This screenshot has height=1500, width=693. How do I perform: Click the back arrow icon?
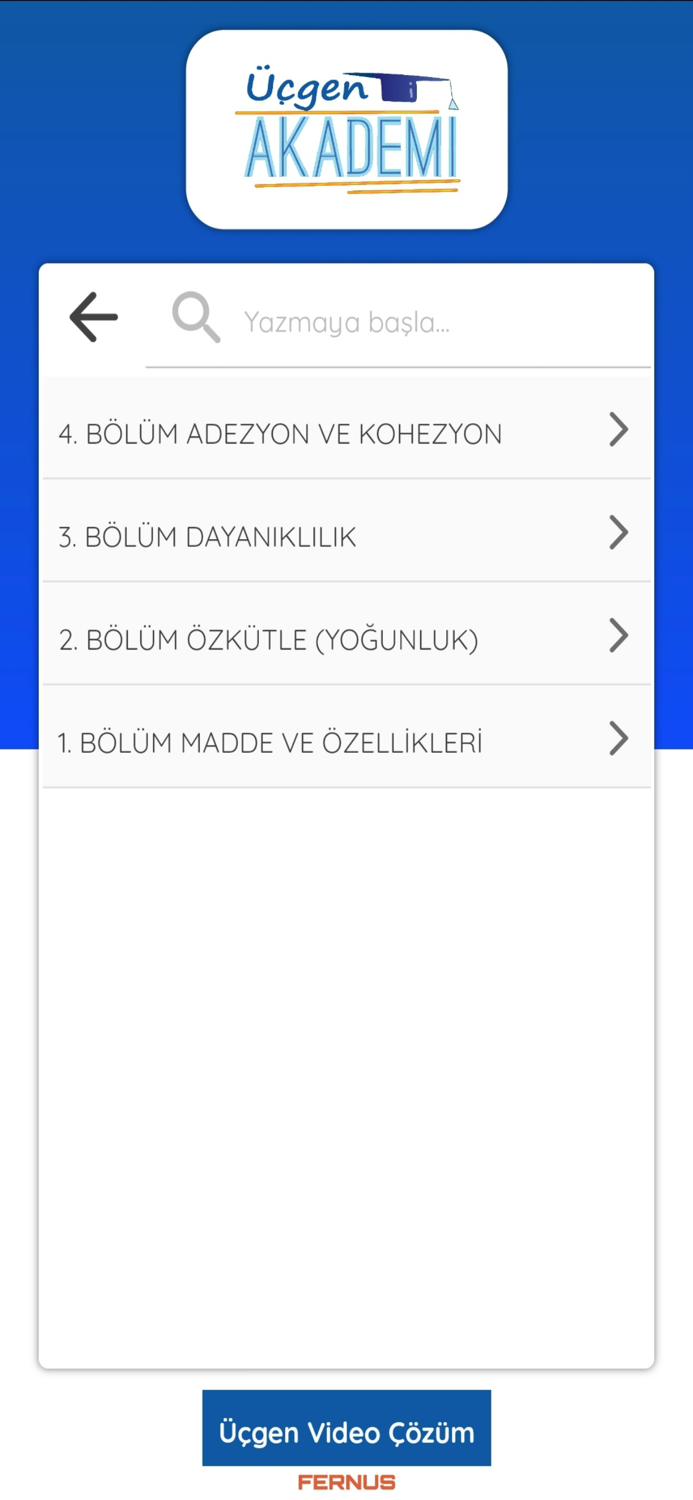(x=93, y=316)
